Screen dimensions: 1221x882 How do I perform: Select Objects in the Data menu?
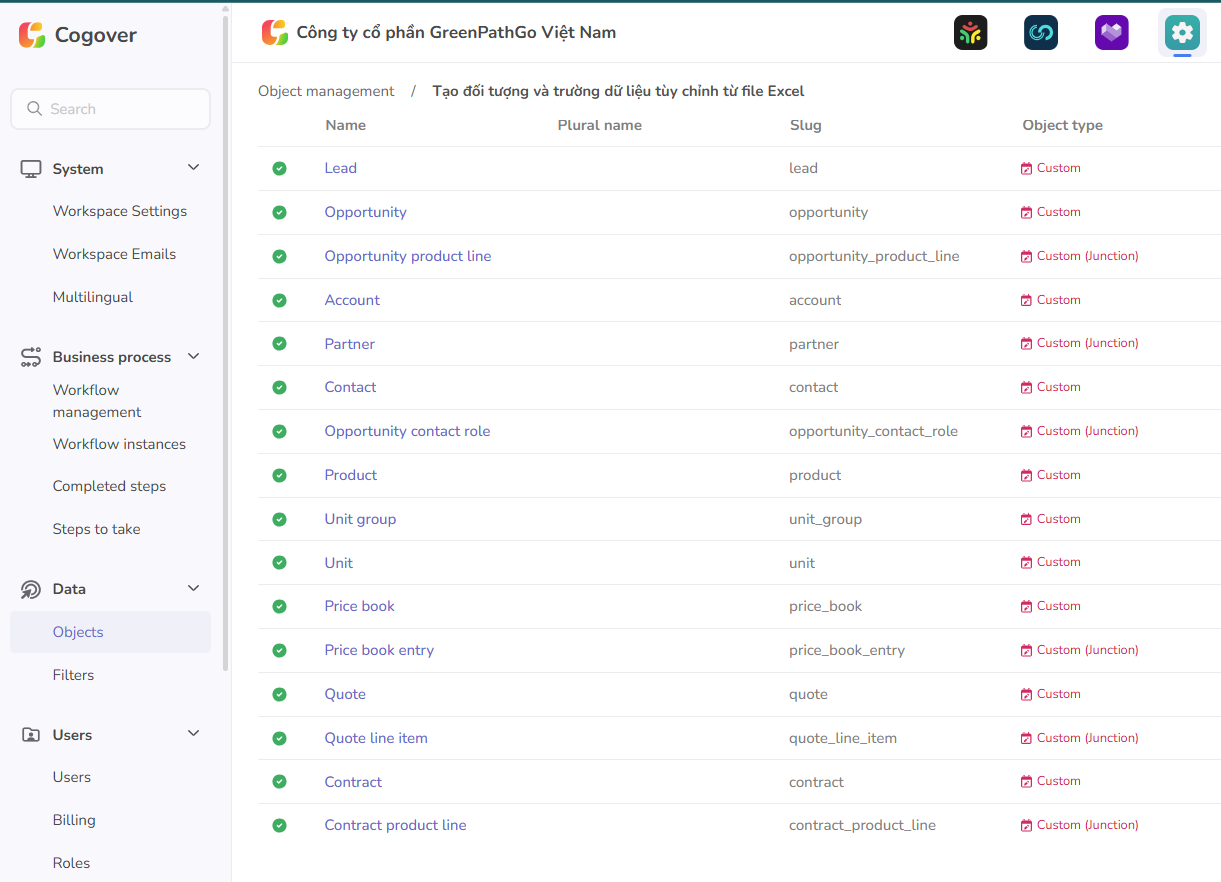point(110,632)
